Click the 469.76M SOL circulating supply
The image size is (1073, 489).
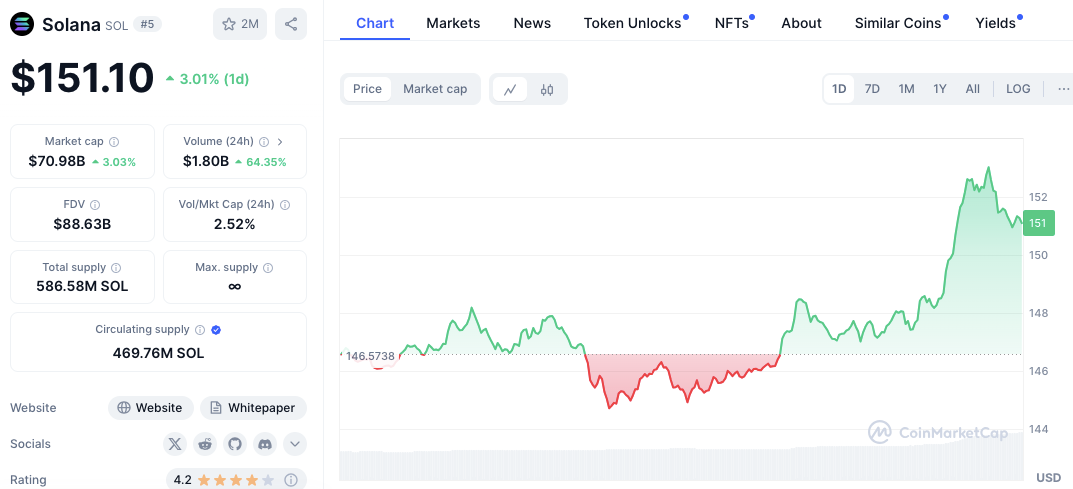[158, 354]
